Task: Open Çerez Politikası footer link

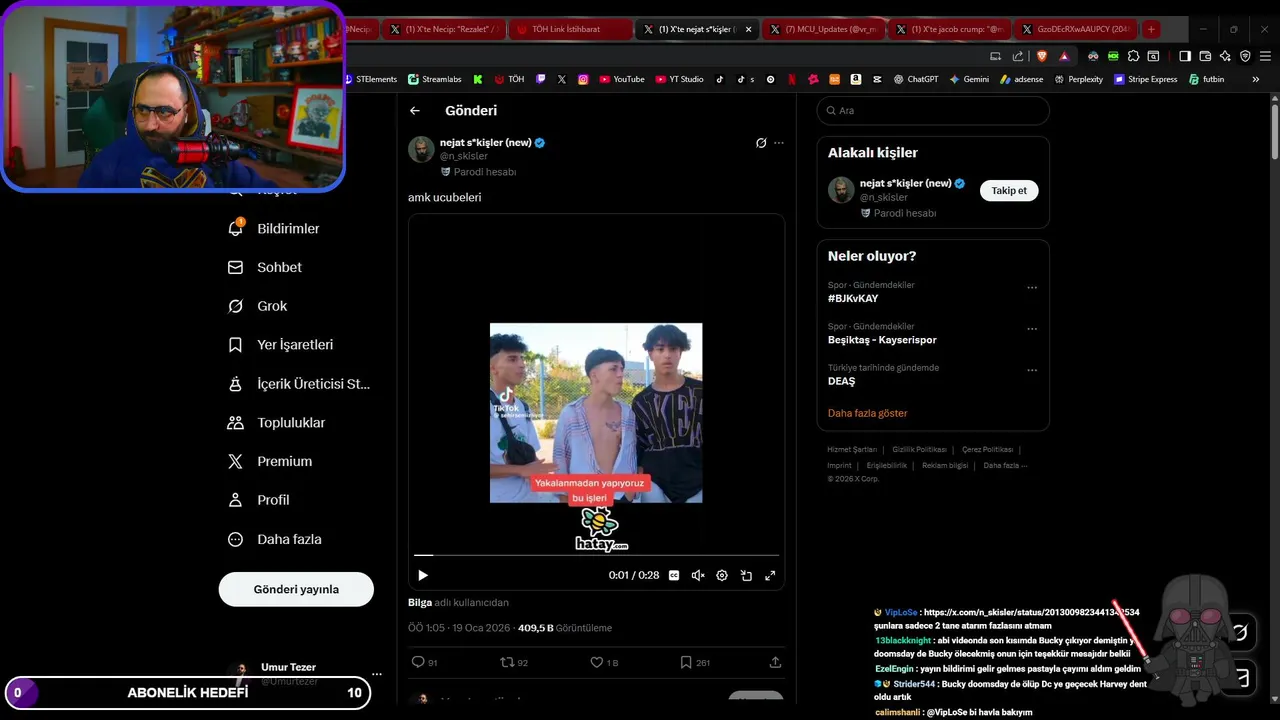Action: coord(987,450)
